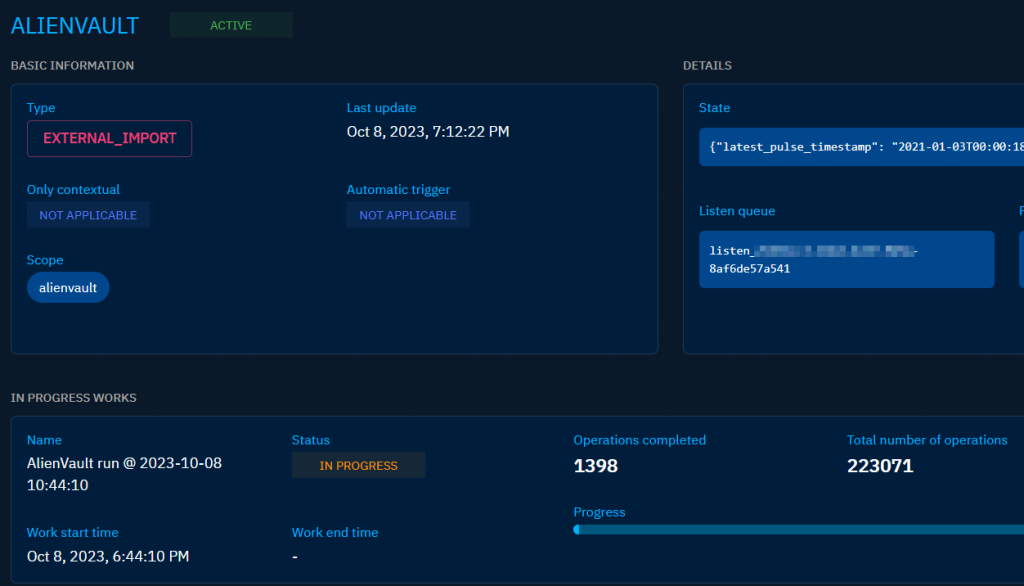1024x586 pixels.
Task: Click the Total number of operations label
Action: click(927, 440)
